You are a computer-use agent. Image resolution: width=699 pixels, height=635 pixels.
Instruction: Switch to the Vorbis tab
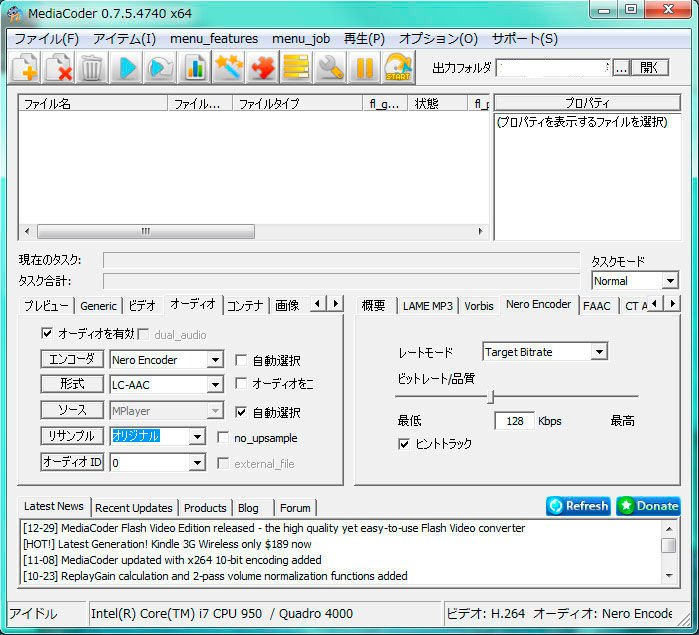479,306
